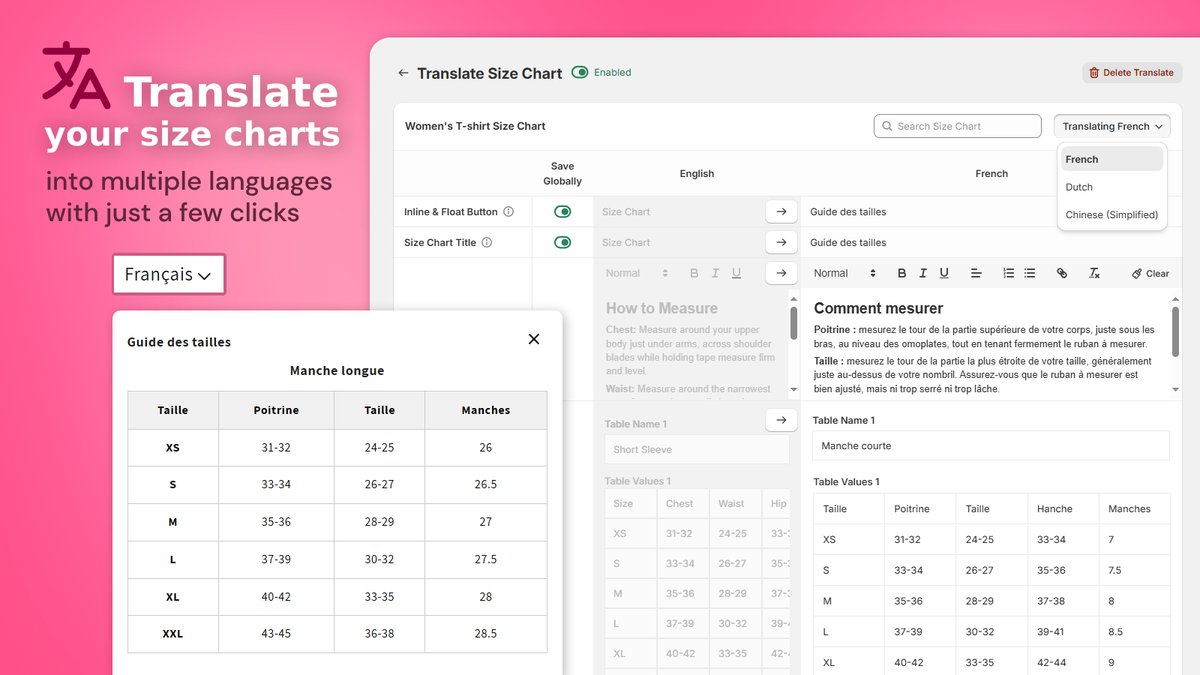Go back using the arrow beside Translate Size Chart

click(x=403, y=73)
